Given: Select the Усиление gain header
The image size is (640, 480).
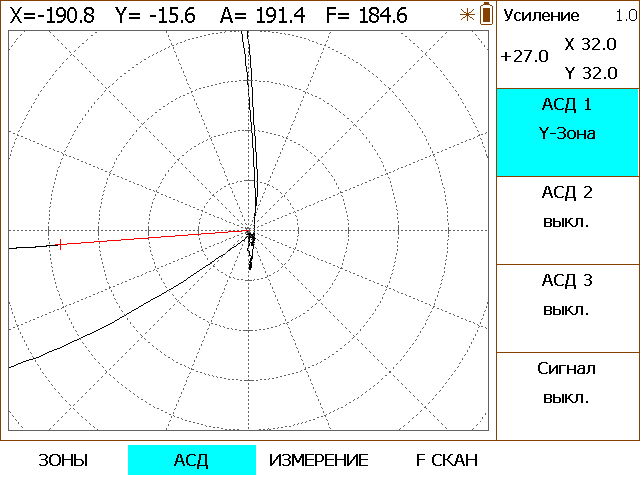Looking at the screenshot, I should coord(541,16).
